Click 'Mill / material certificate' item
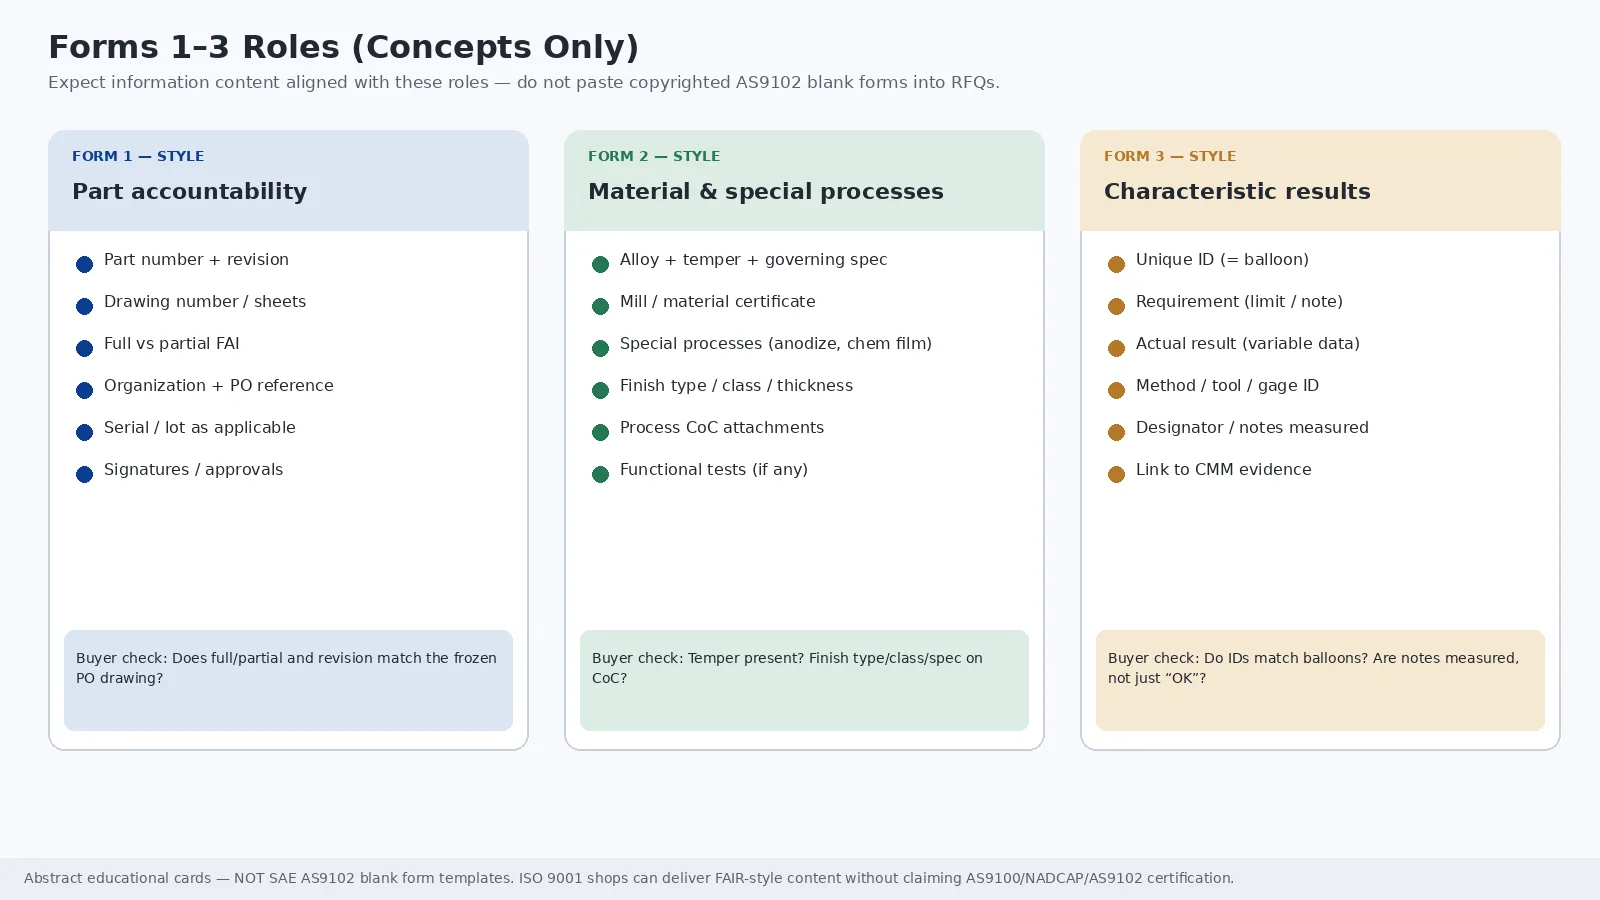 [717, 301]
